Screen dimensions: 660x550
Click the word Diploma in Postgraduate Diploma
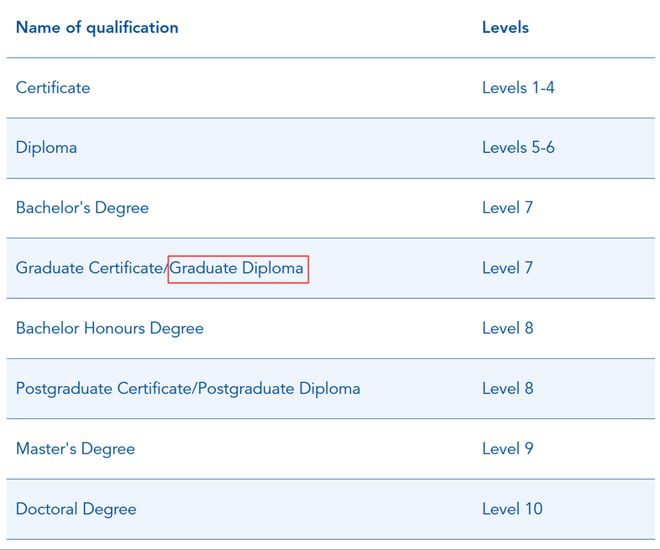[x=330, y=388]
